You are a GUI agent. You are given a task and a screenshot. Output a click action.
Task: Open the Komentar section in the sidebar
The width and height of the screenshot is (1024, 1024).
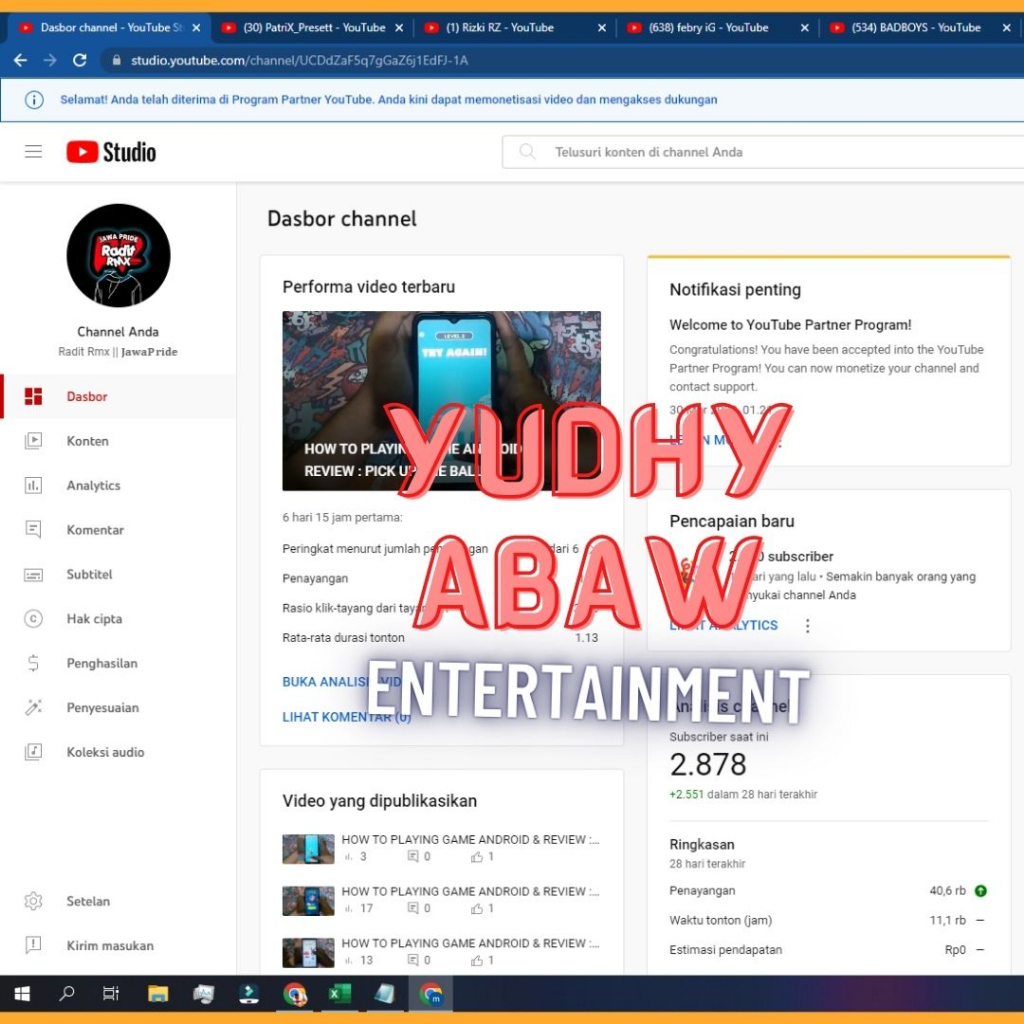(95, 530)
